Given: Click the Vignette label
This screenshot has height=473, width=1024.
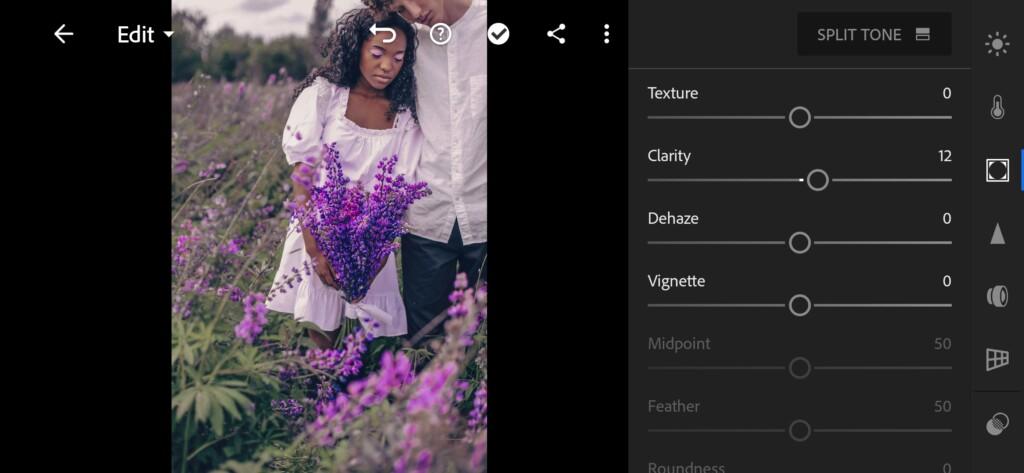Looking at the screenshot, I should coord(676,282).
